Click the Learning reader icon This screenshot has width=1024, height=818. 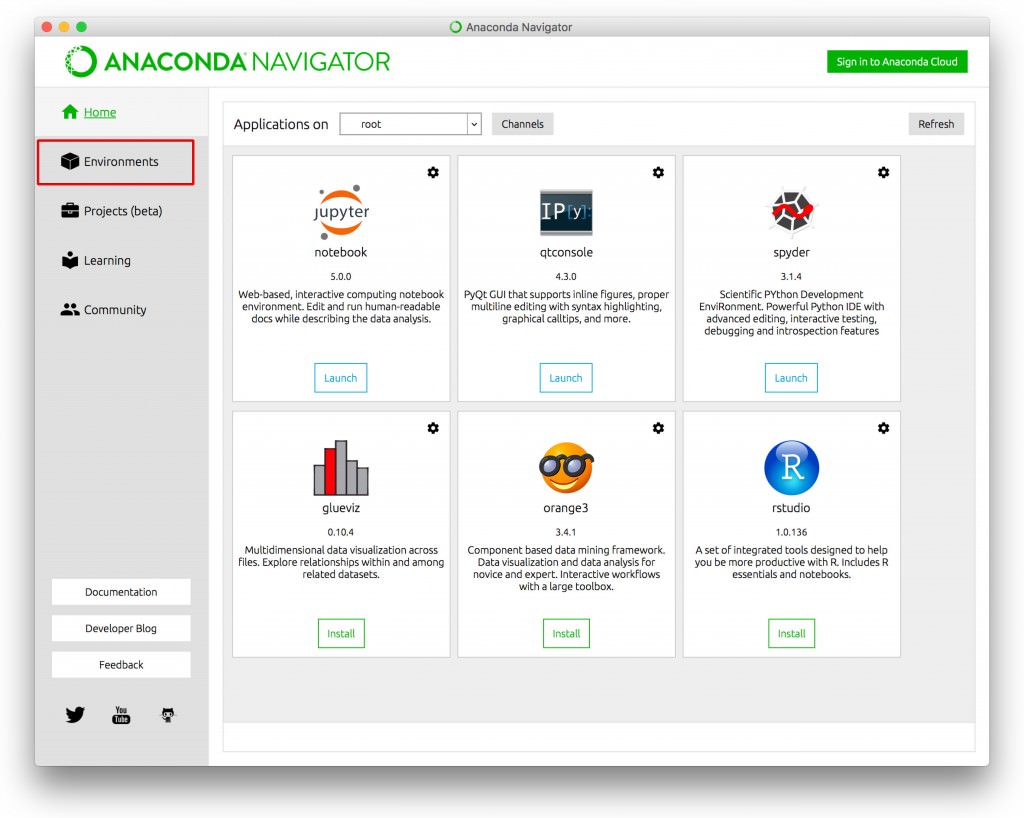coord(70,260)
